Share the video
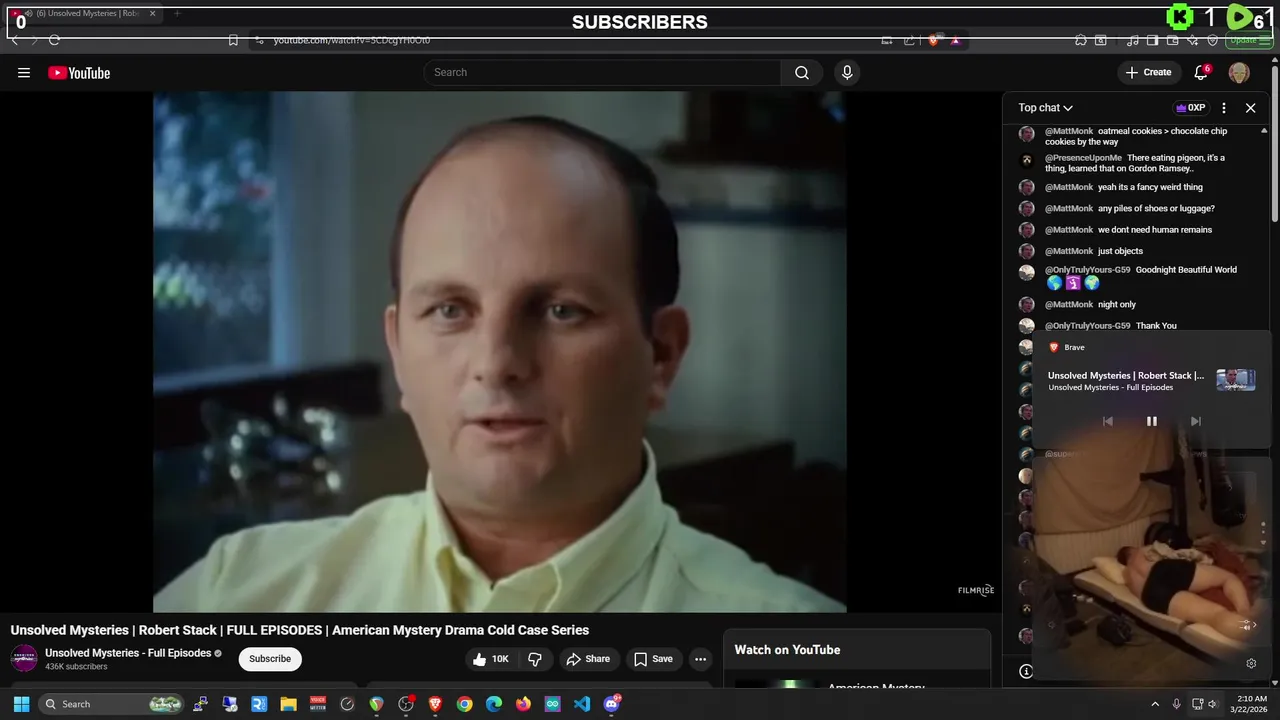The image size is (1280, 720). (588, 659)
